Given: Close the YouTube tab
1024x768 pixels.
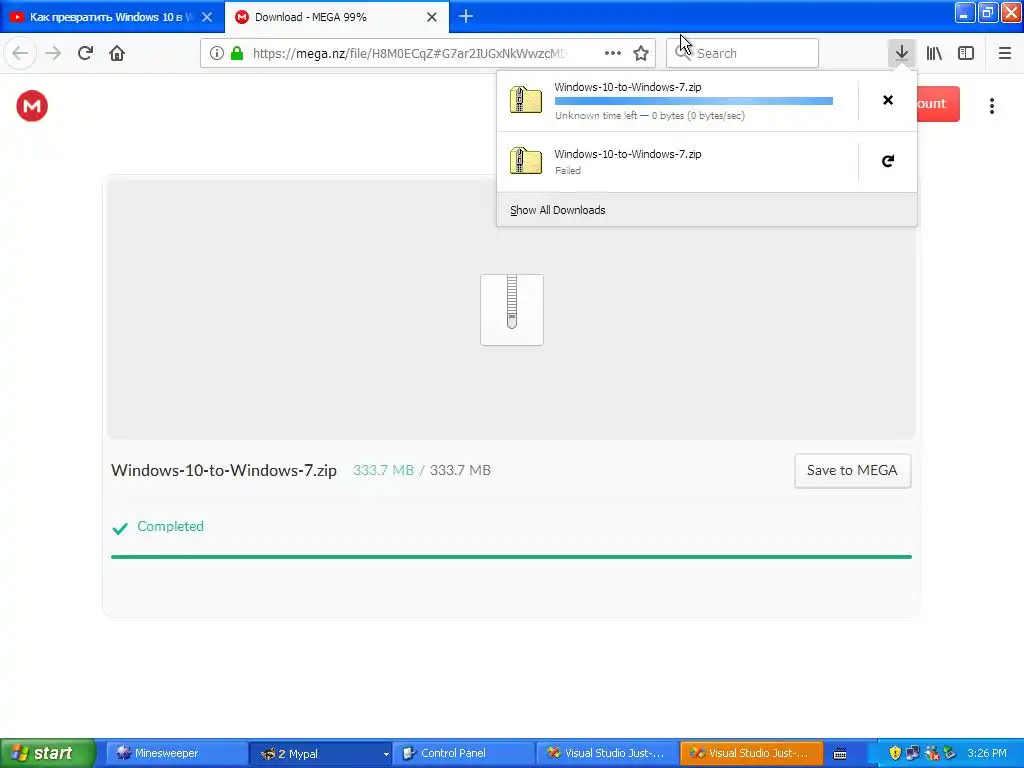Looking at the screenshot, I should [207, 17].
